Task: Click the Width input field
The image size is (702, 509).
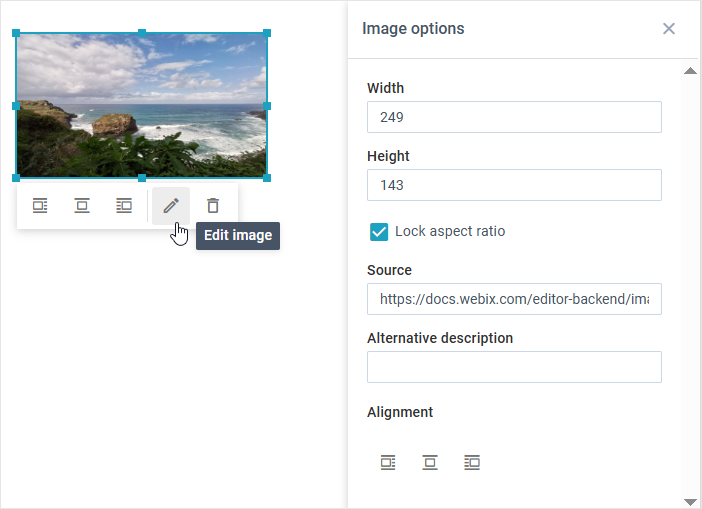Action: tap(514, 117)
